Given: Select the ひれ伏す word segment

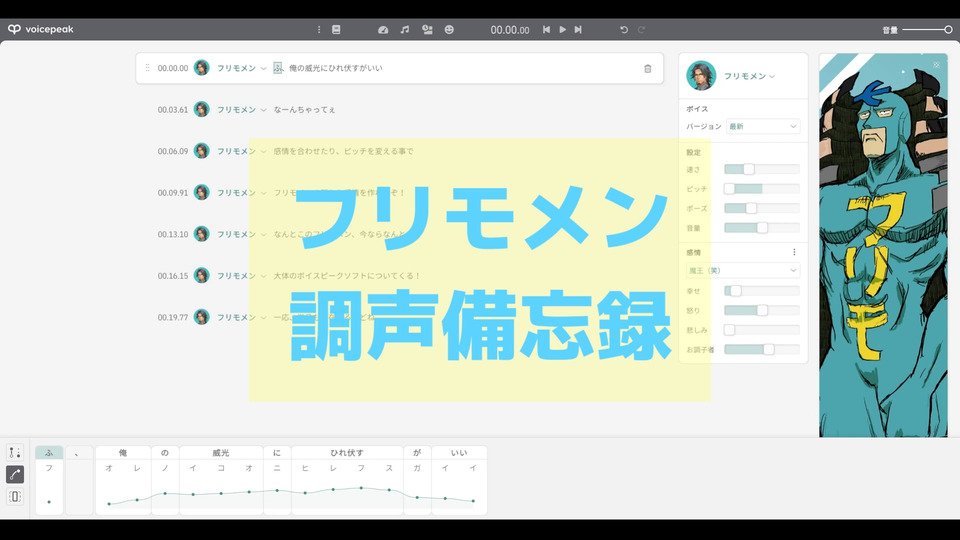Looking at the screenshot, I should click(347, 452).
